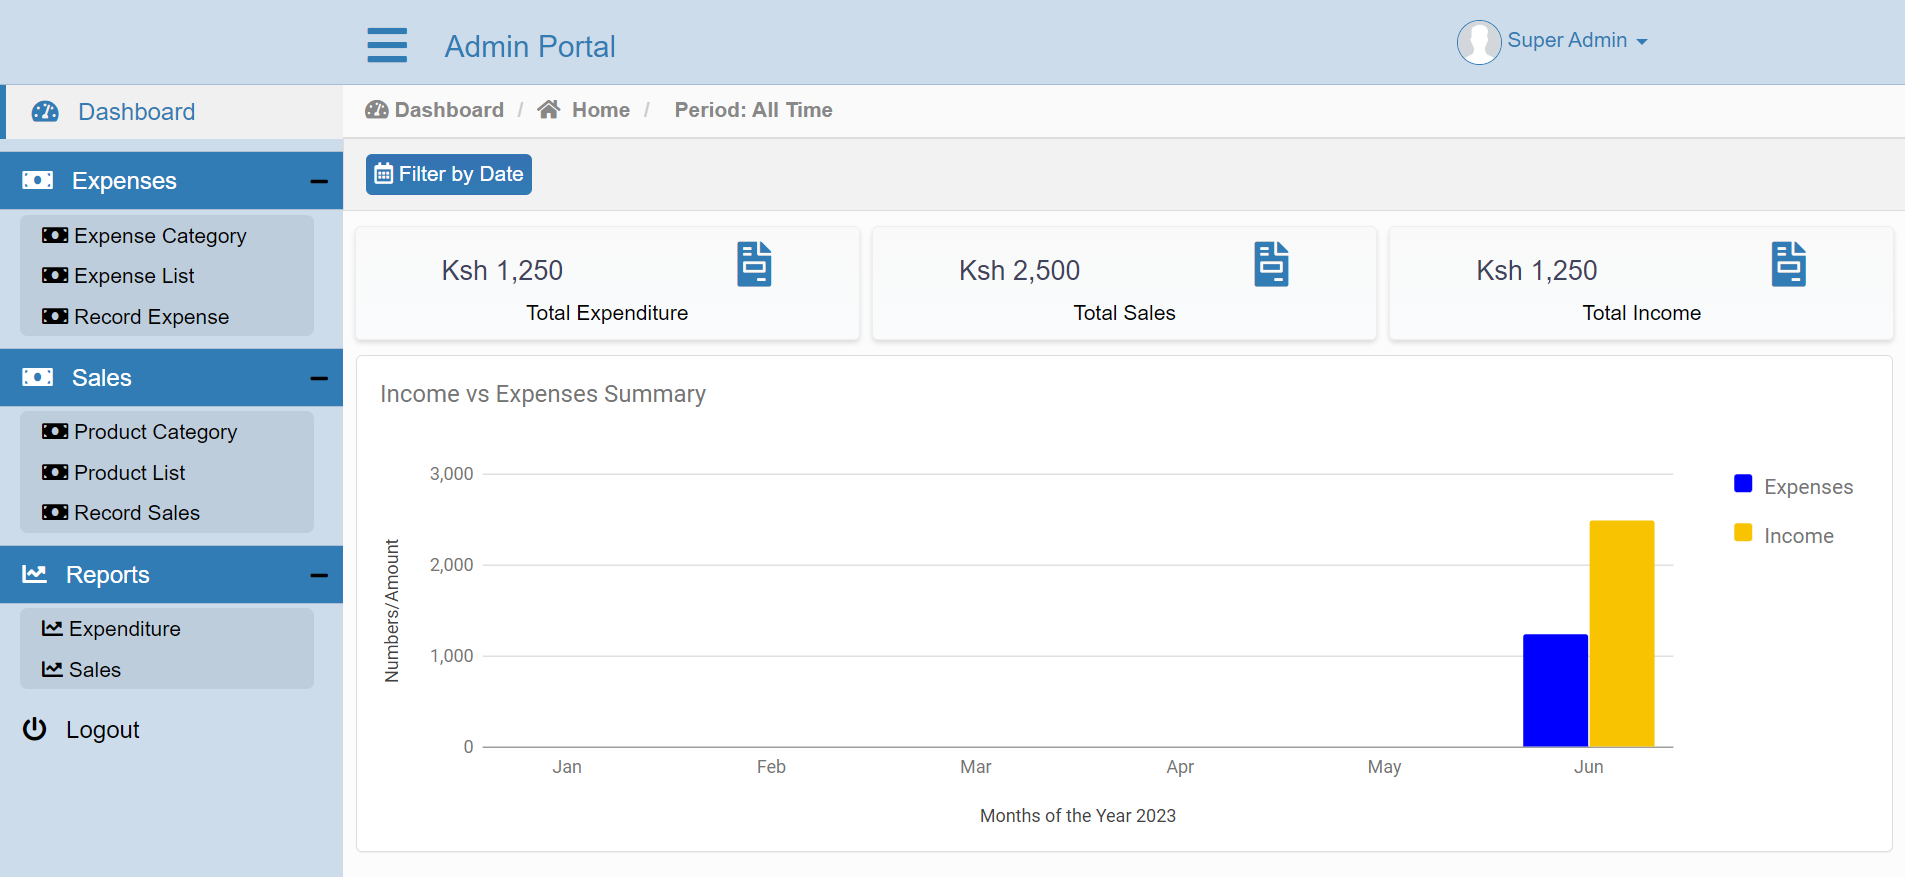Click the hamburger menu icon

(x=387, y=45)
